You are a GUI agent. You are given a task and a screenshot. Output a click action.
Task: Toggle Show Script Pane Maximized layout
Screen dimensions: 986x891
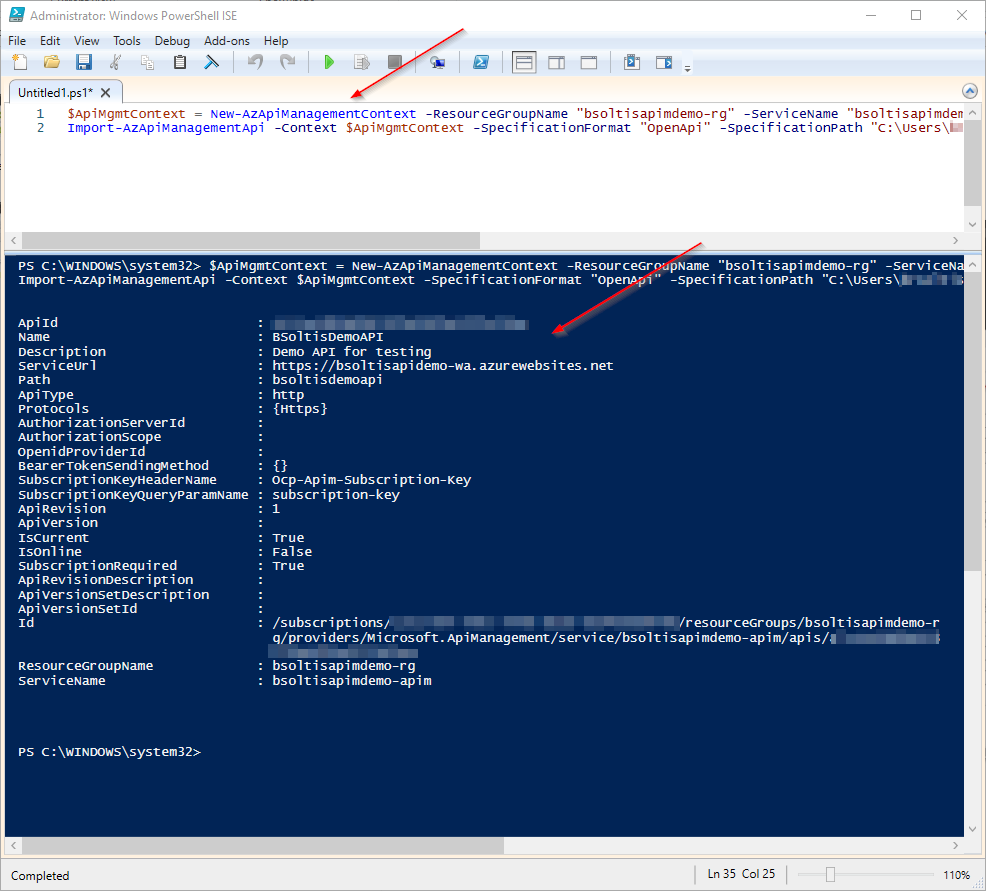(x=589, y=63)
